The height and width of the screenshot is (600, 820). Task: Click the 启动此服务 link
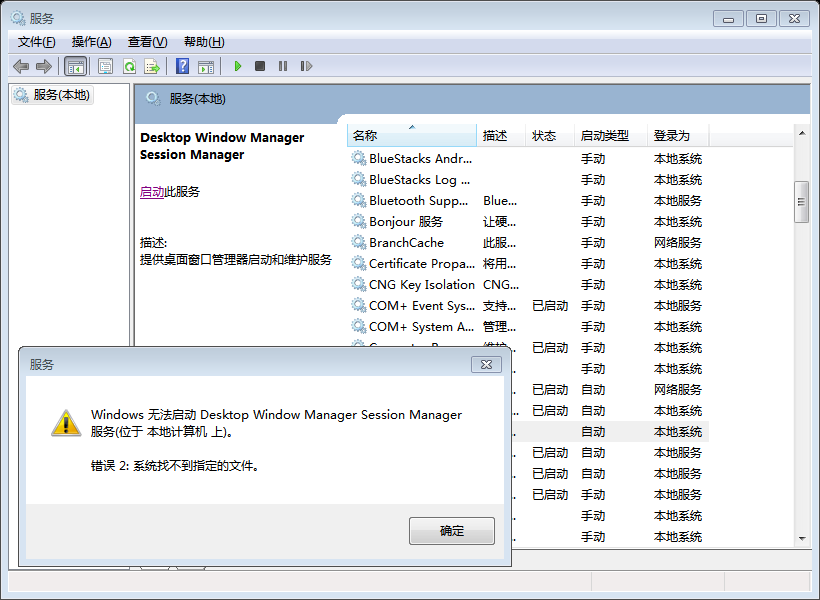click(x=152, y=191)
